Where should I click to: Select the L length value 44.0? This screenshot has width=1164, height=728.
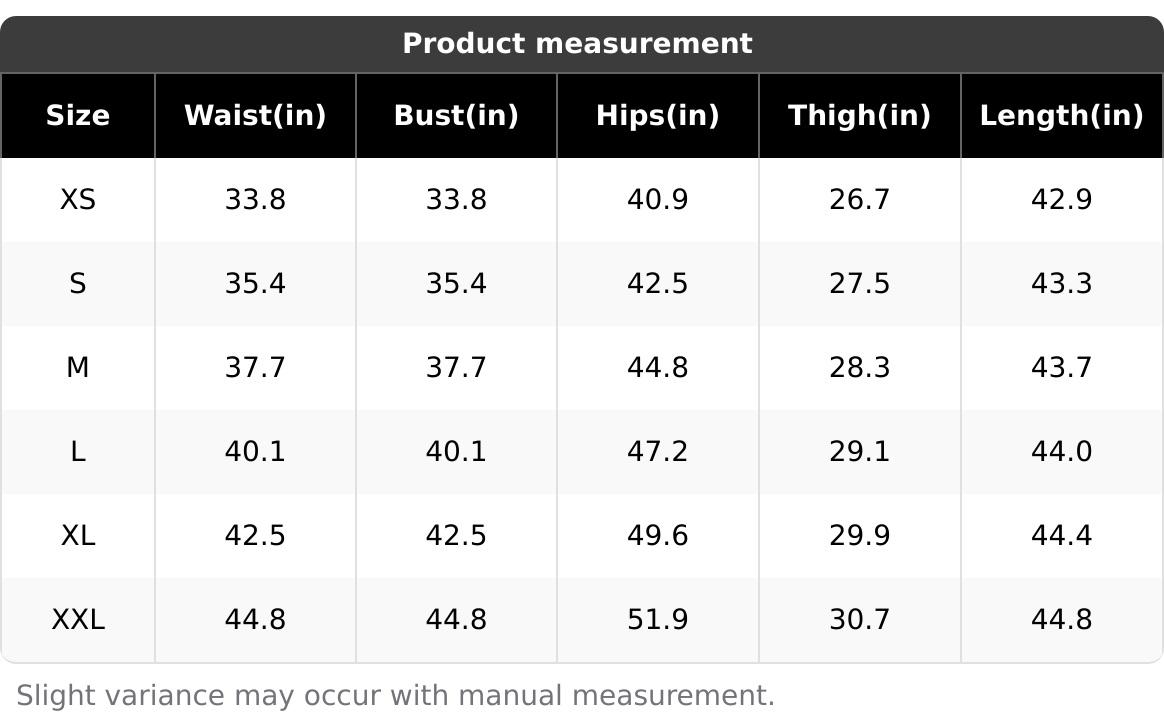pyautogui.click(x=1061, y=452)
